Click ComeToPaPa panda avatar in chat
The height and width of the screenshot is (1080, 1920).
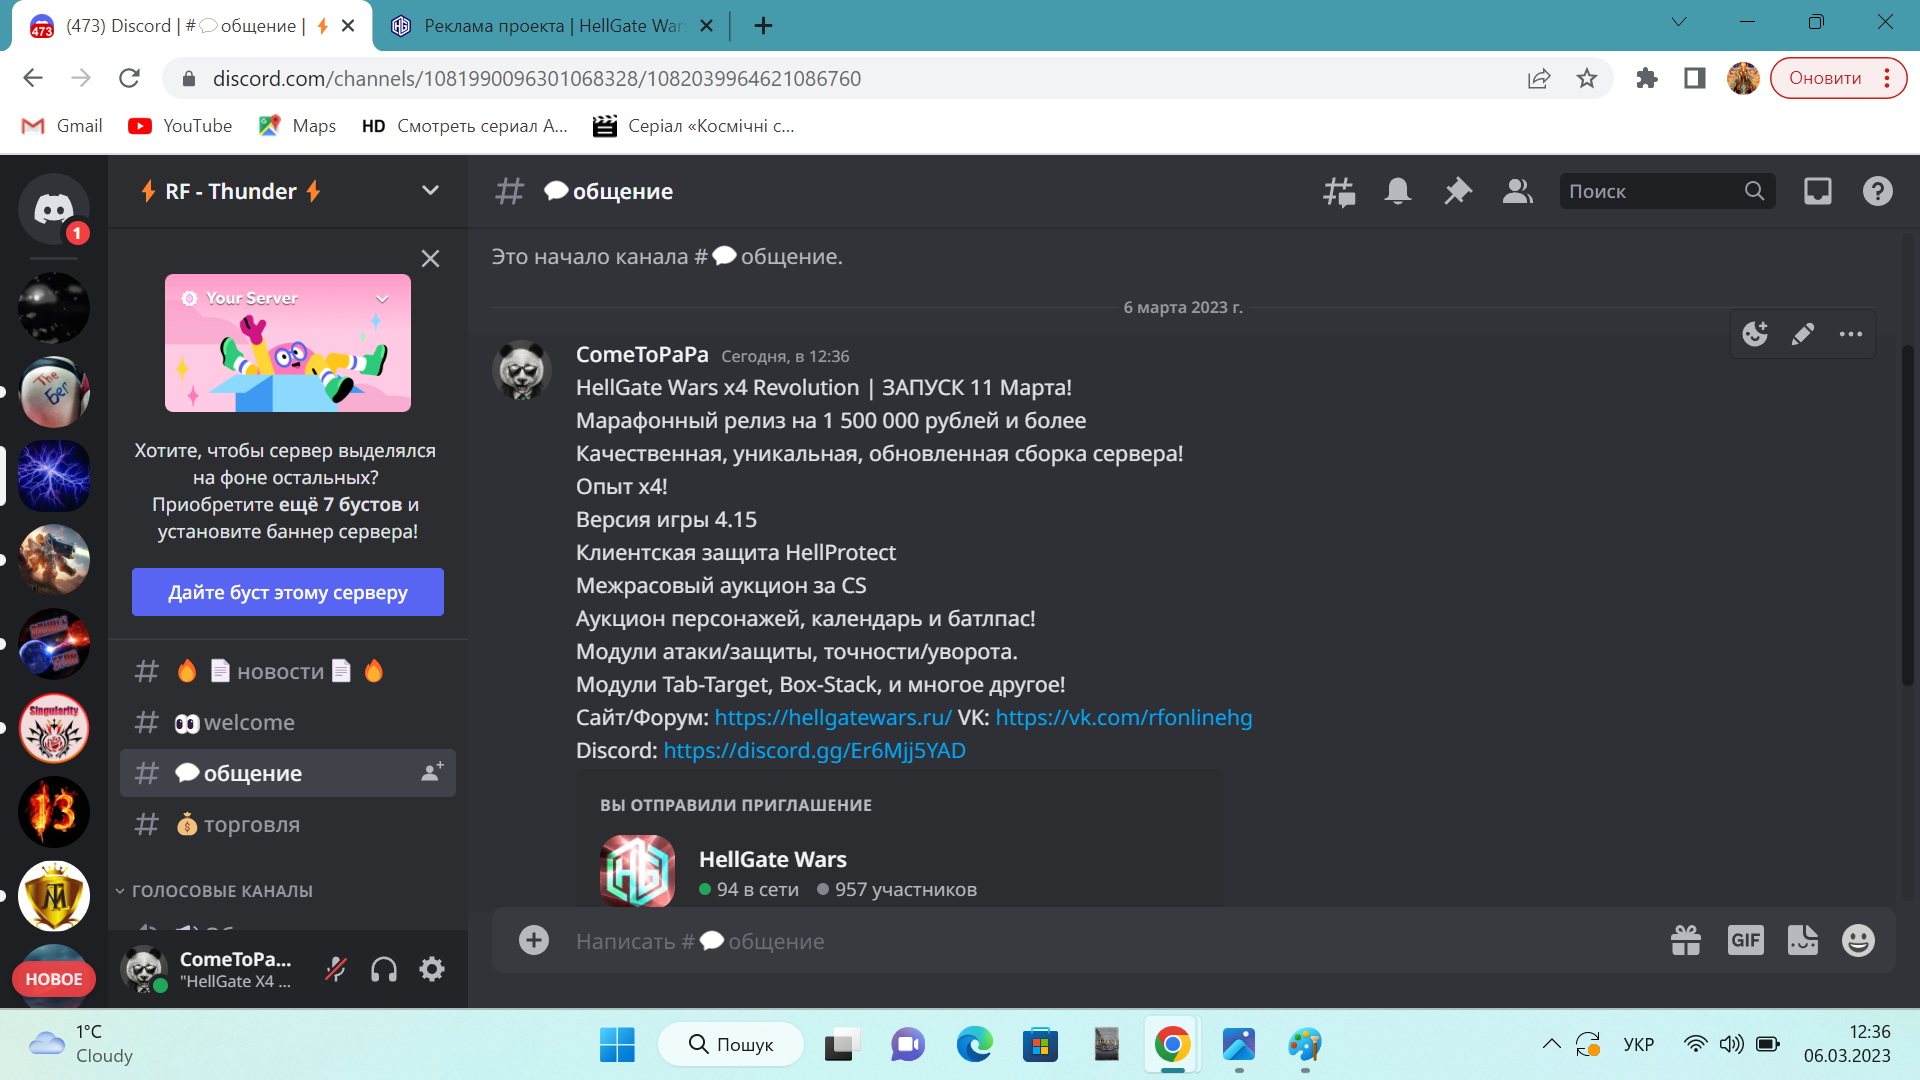[x=522, y=370]
